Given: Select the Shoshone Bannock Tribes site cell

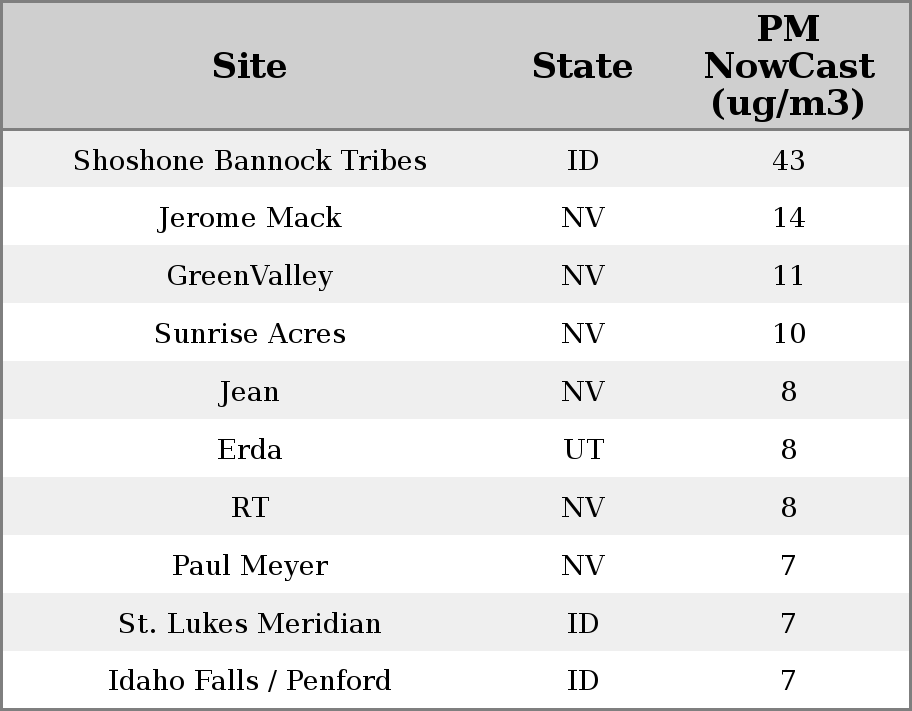Looking at the screenshot, I should click(x=250, y=161).
